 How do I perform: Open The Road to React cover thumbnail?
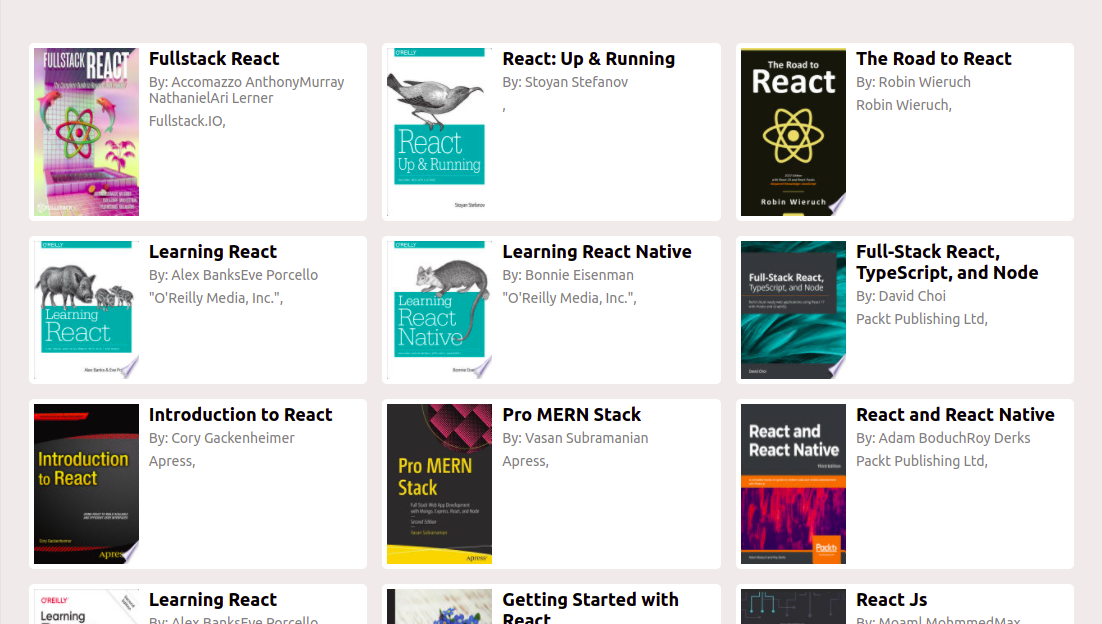[x=792, y=131]
